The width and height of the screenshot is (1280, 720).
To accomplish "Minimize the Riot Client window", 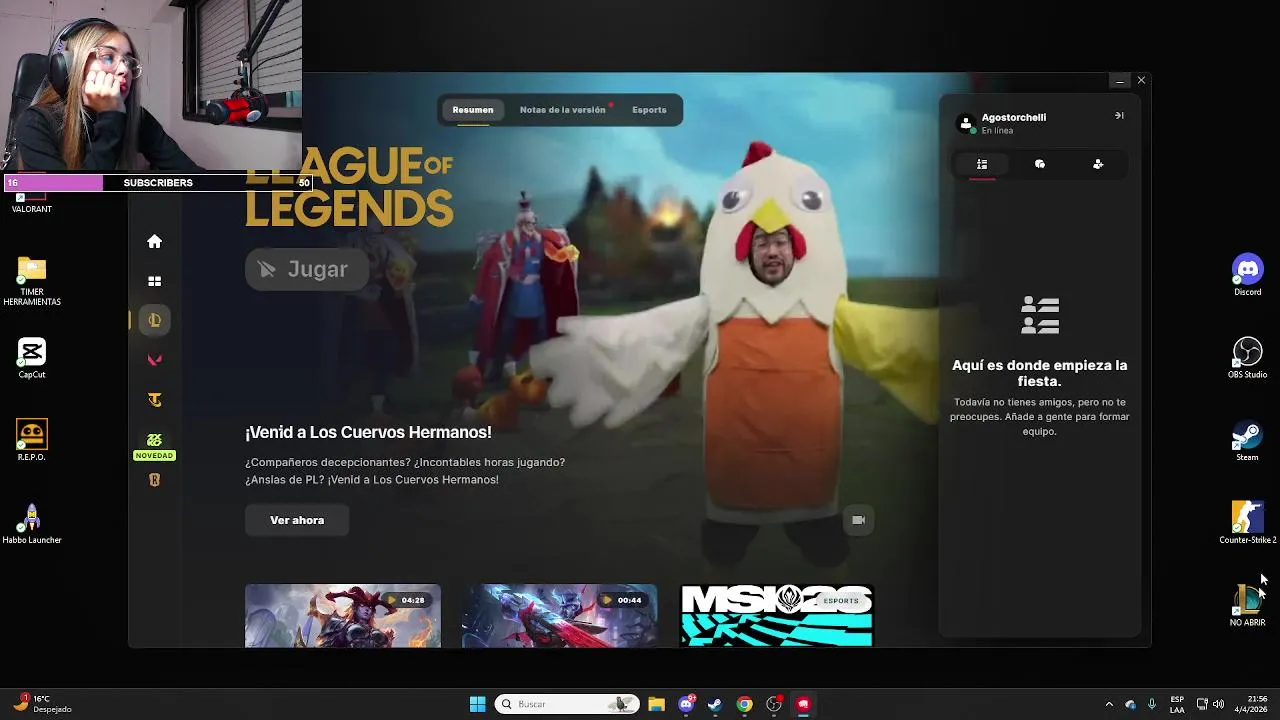I will (1119, 81).
